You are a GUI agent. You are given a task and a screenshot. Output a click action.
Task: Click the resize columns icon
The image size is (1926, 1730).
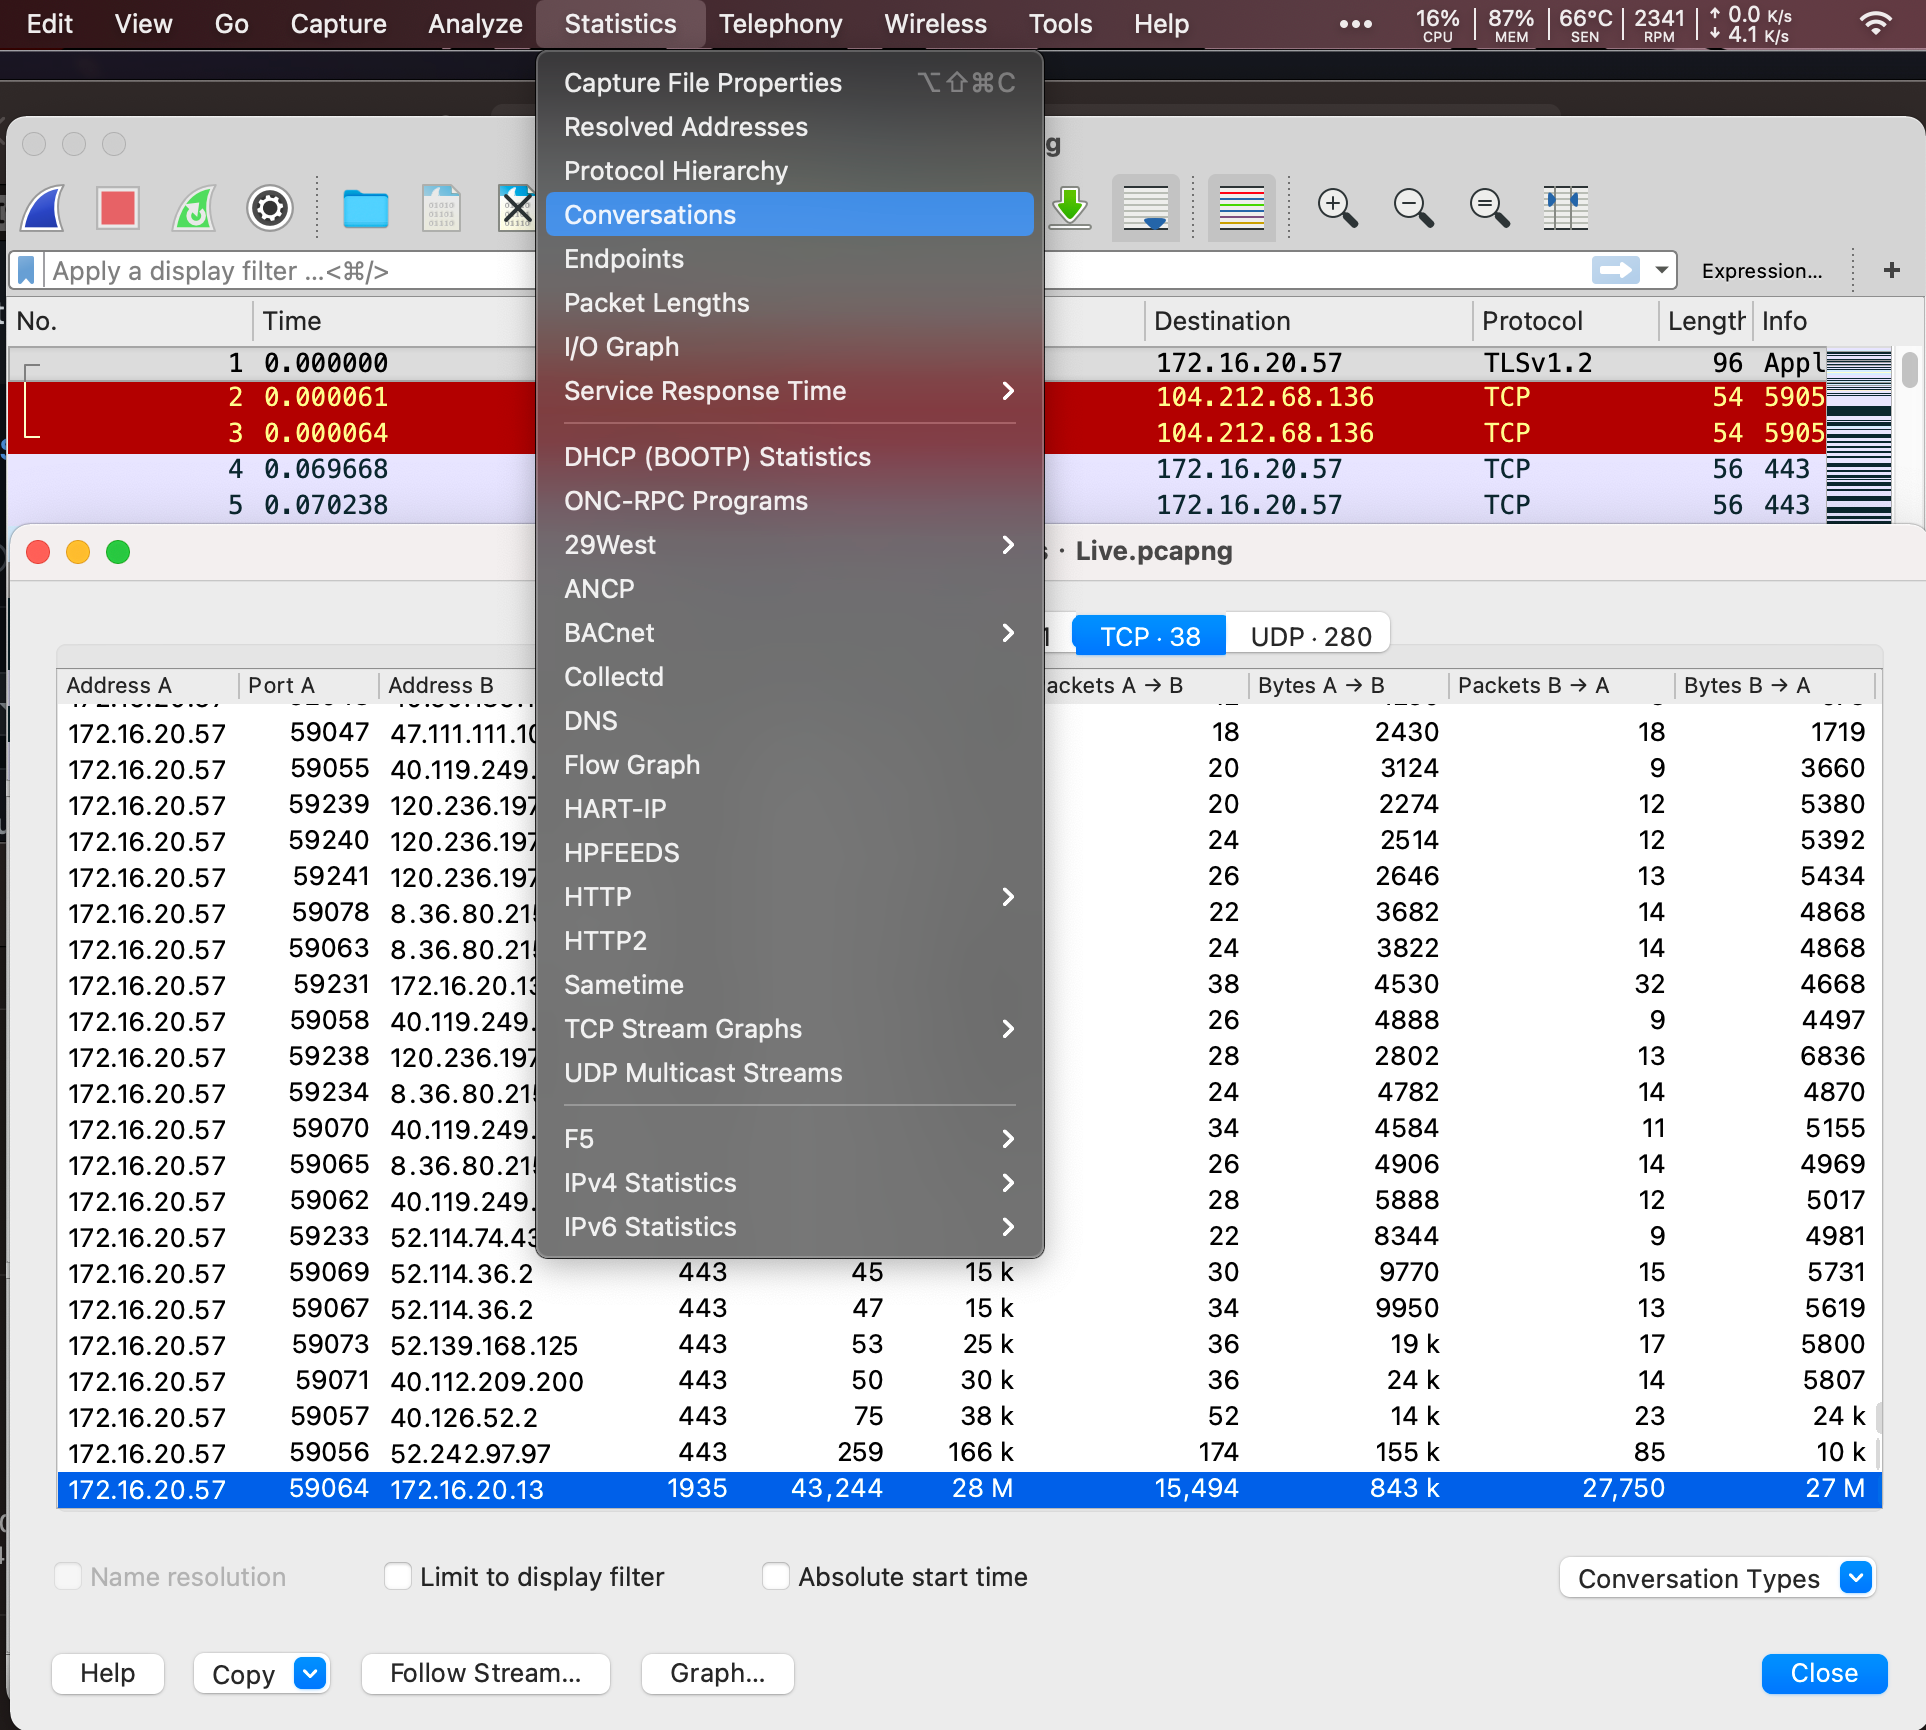[x=1564, y=209]
